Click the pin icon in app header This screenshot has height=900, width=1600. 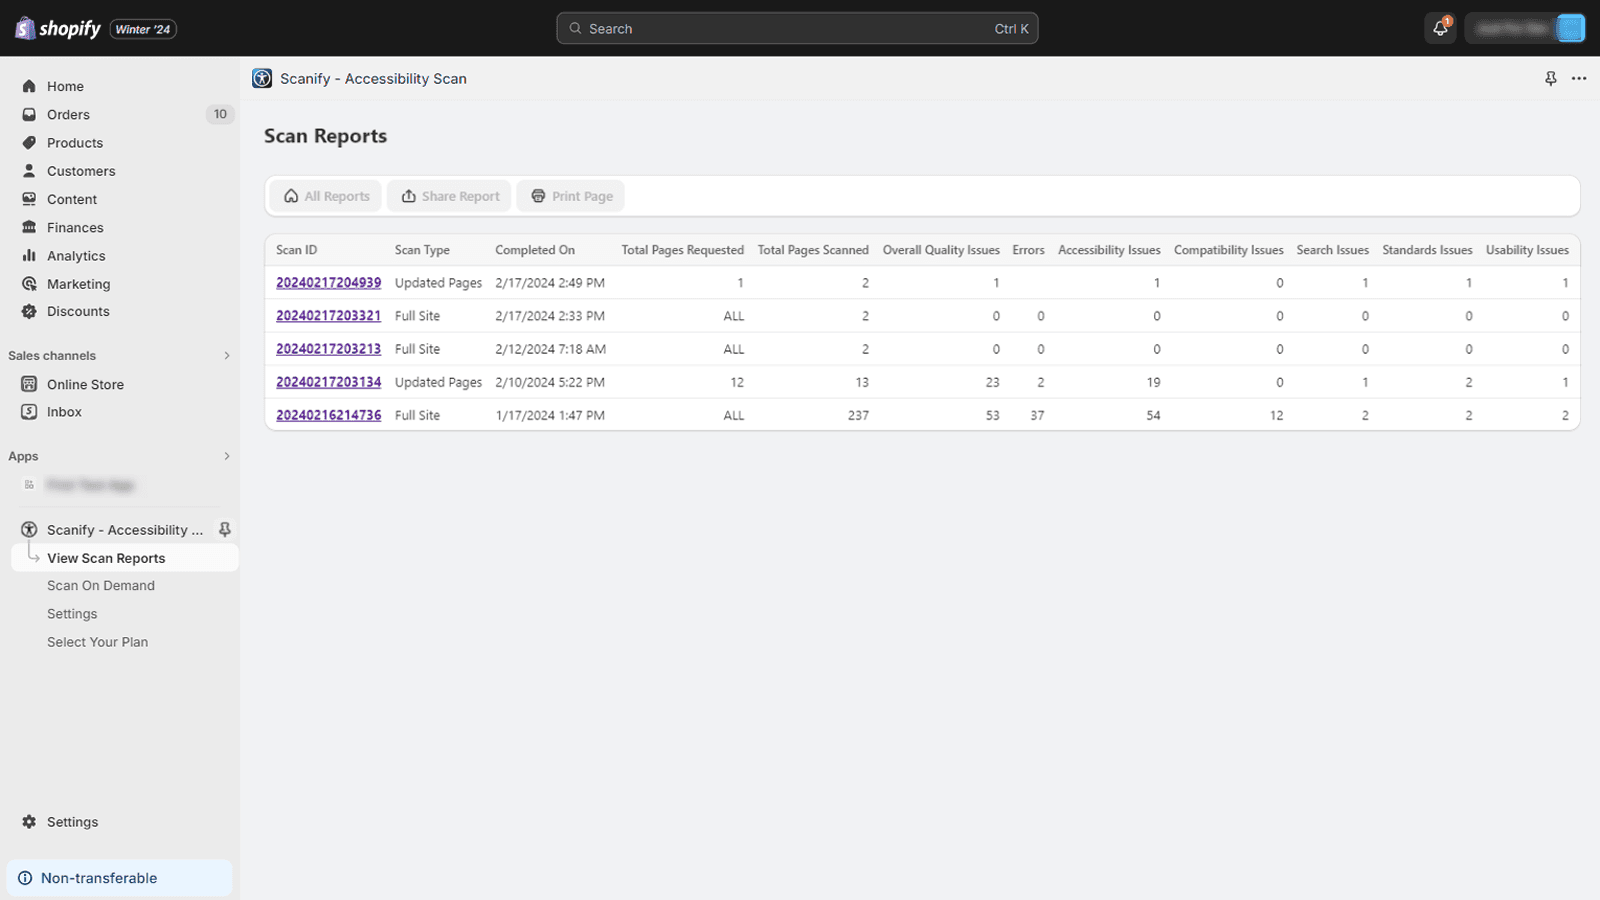coord(1550,79)
